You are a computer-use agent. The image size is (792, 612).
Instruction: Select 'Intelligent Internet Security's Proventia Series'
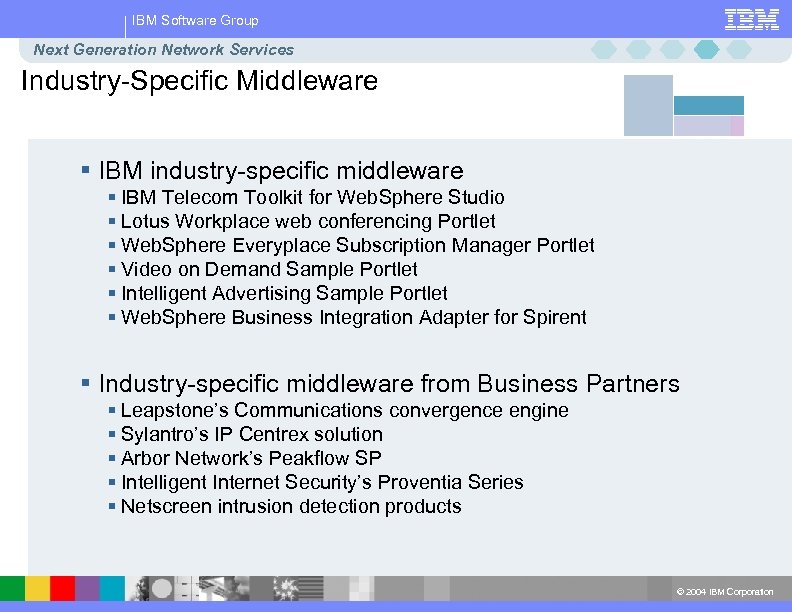[x=322, y=483]
